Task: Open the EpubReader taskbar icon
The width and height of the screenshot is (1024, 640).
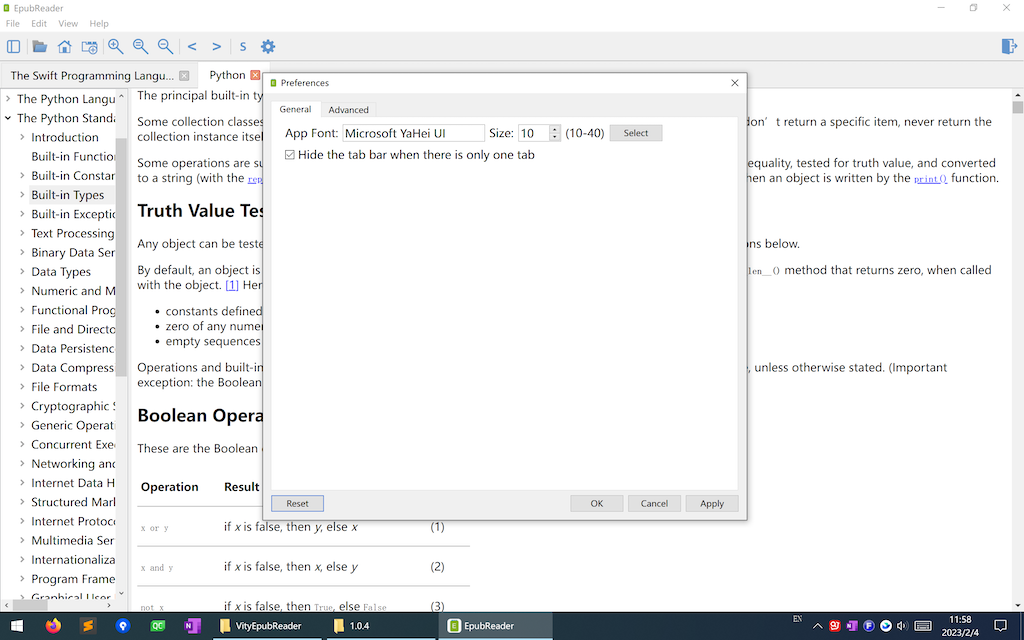Action: 495,625
